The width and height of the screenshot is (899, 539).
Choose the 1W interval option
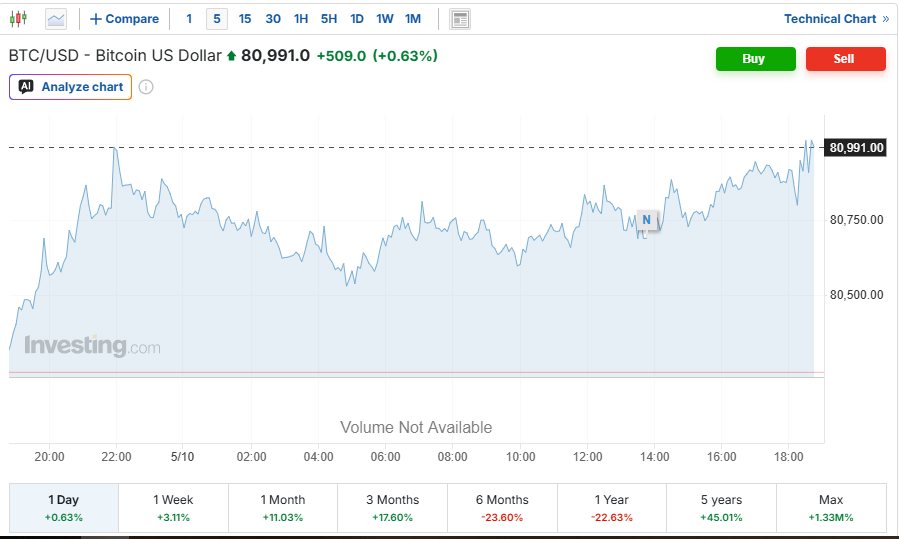pyautogui.click(x=385, y=19)
